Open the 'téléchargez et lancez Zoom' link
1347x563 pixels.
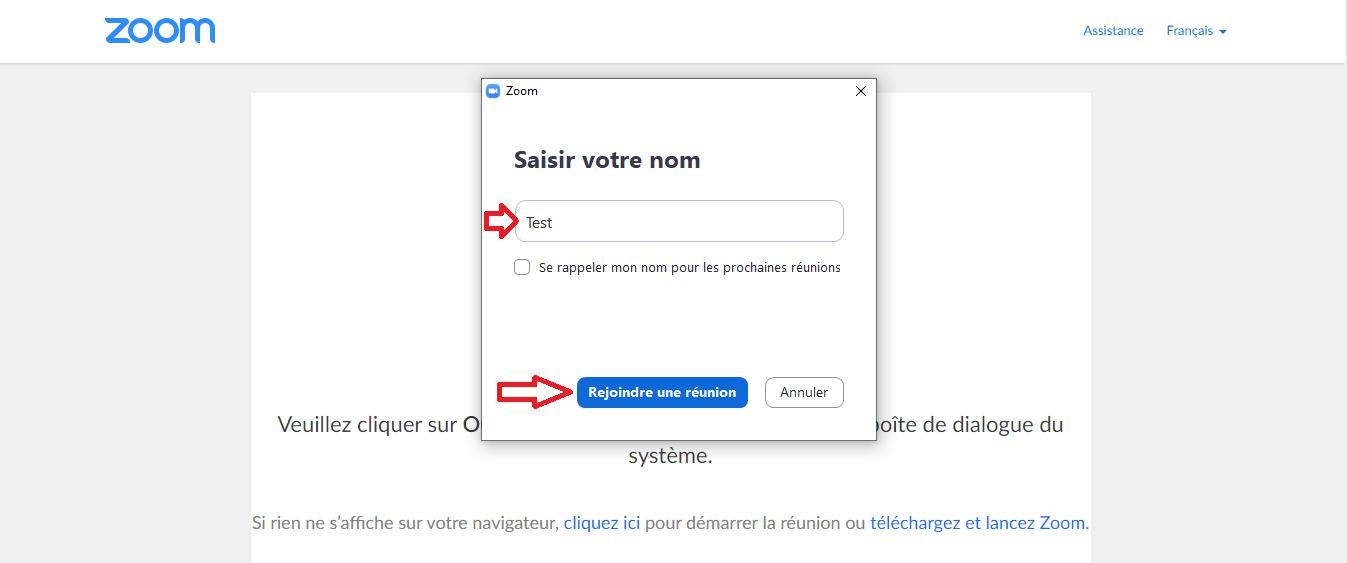click(977, 522)
